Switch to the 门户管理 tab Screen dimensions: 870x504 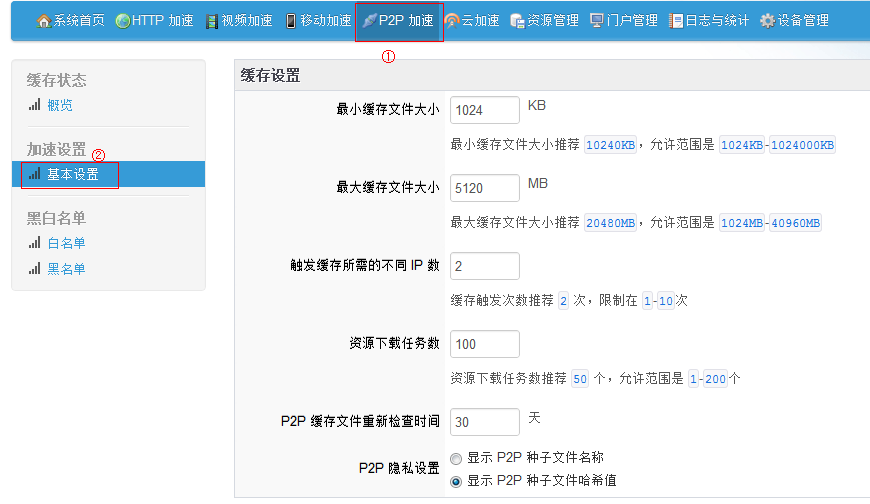pyautogui.click(x=624, y=21)
